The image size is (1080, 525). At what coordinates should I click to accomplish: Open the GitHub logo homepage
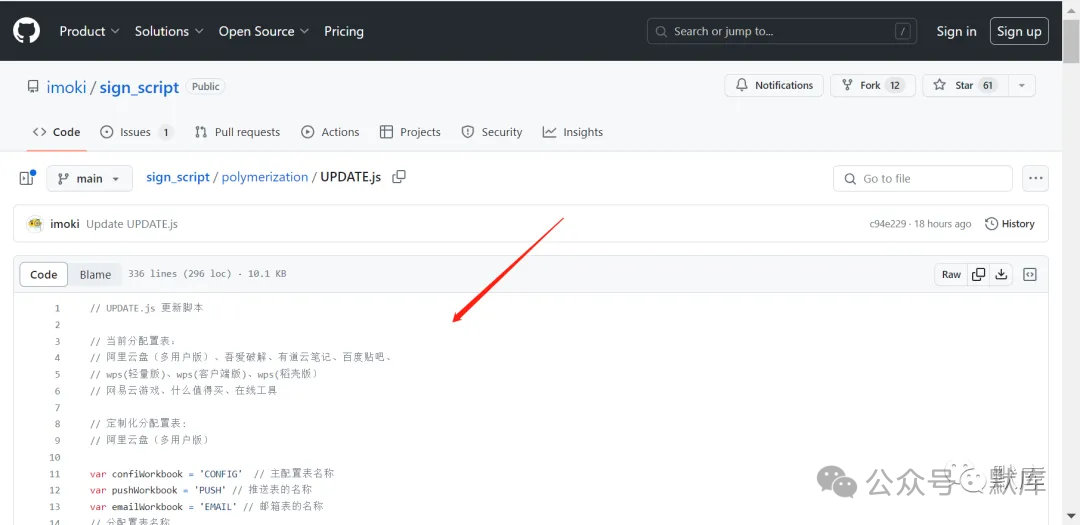26,31
